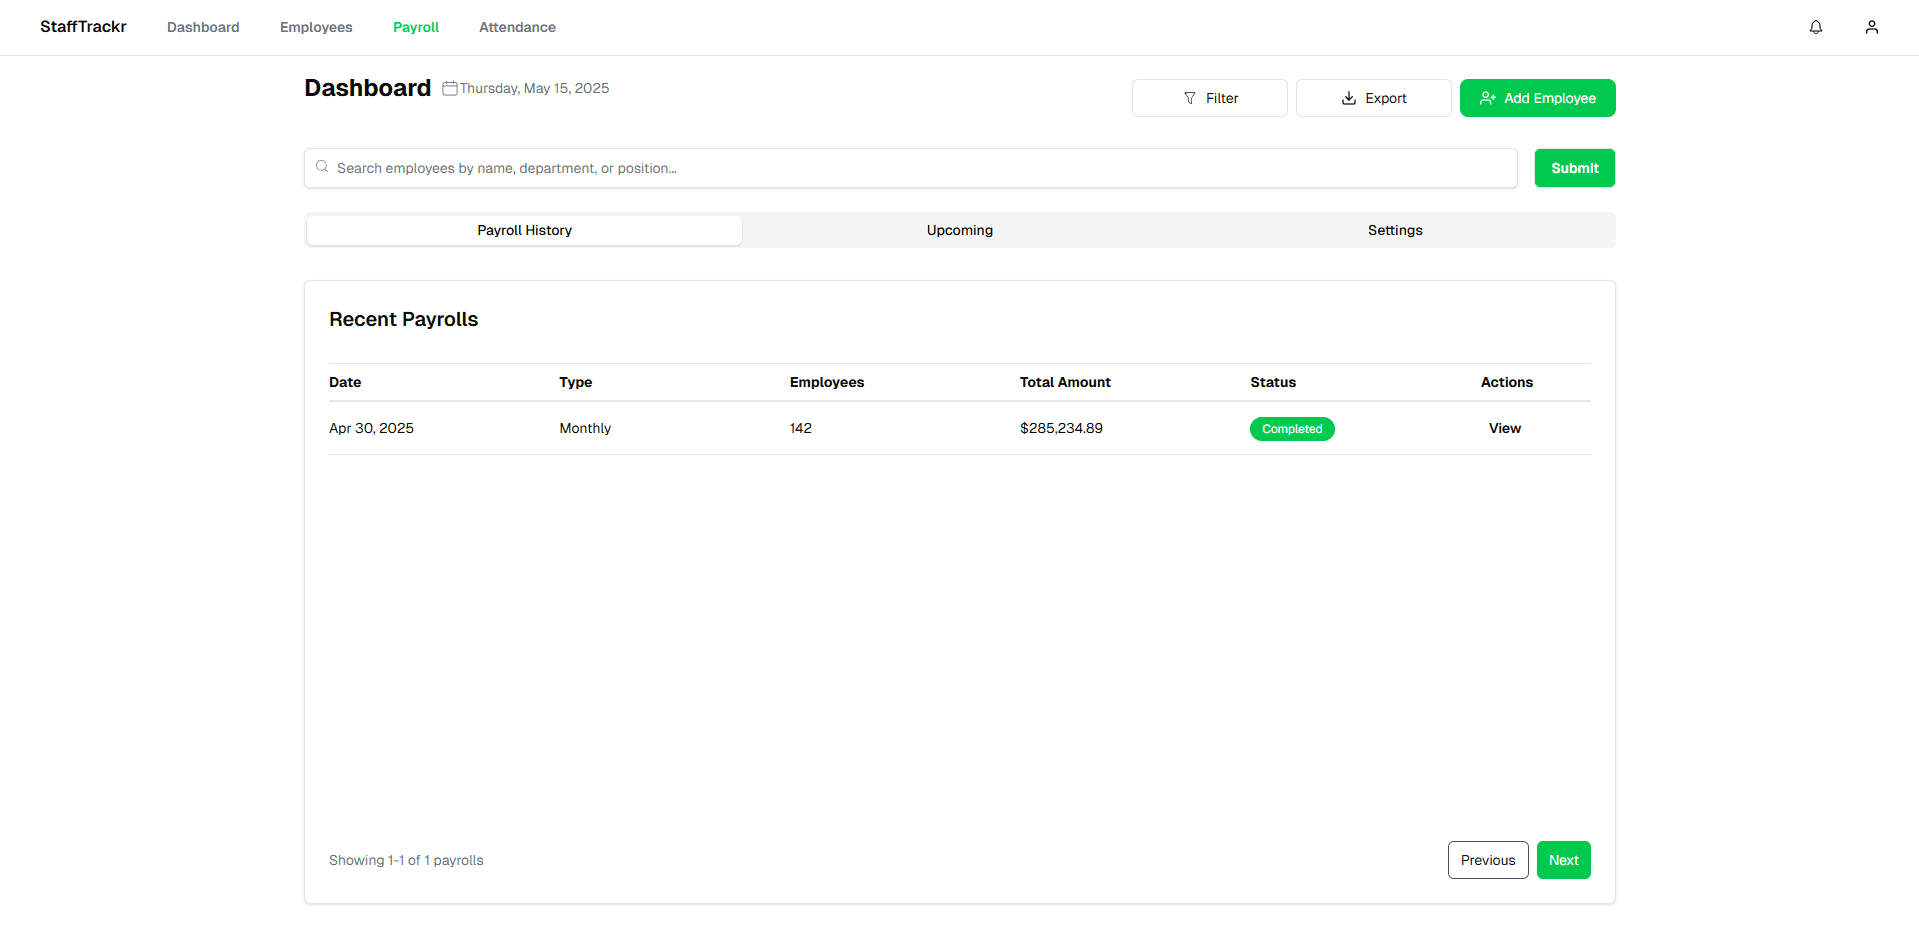
Task: Click the Previous pagination button
Action: click(1487, 860)
